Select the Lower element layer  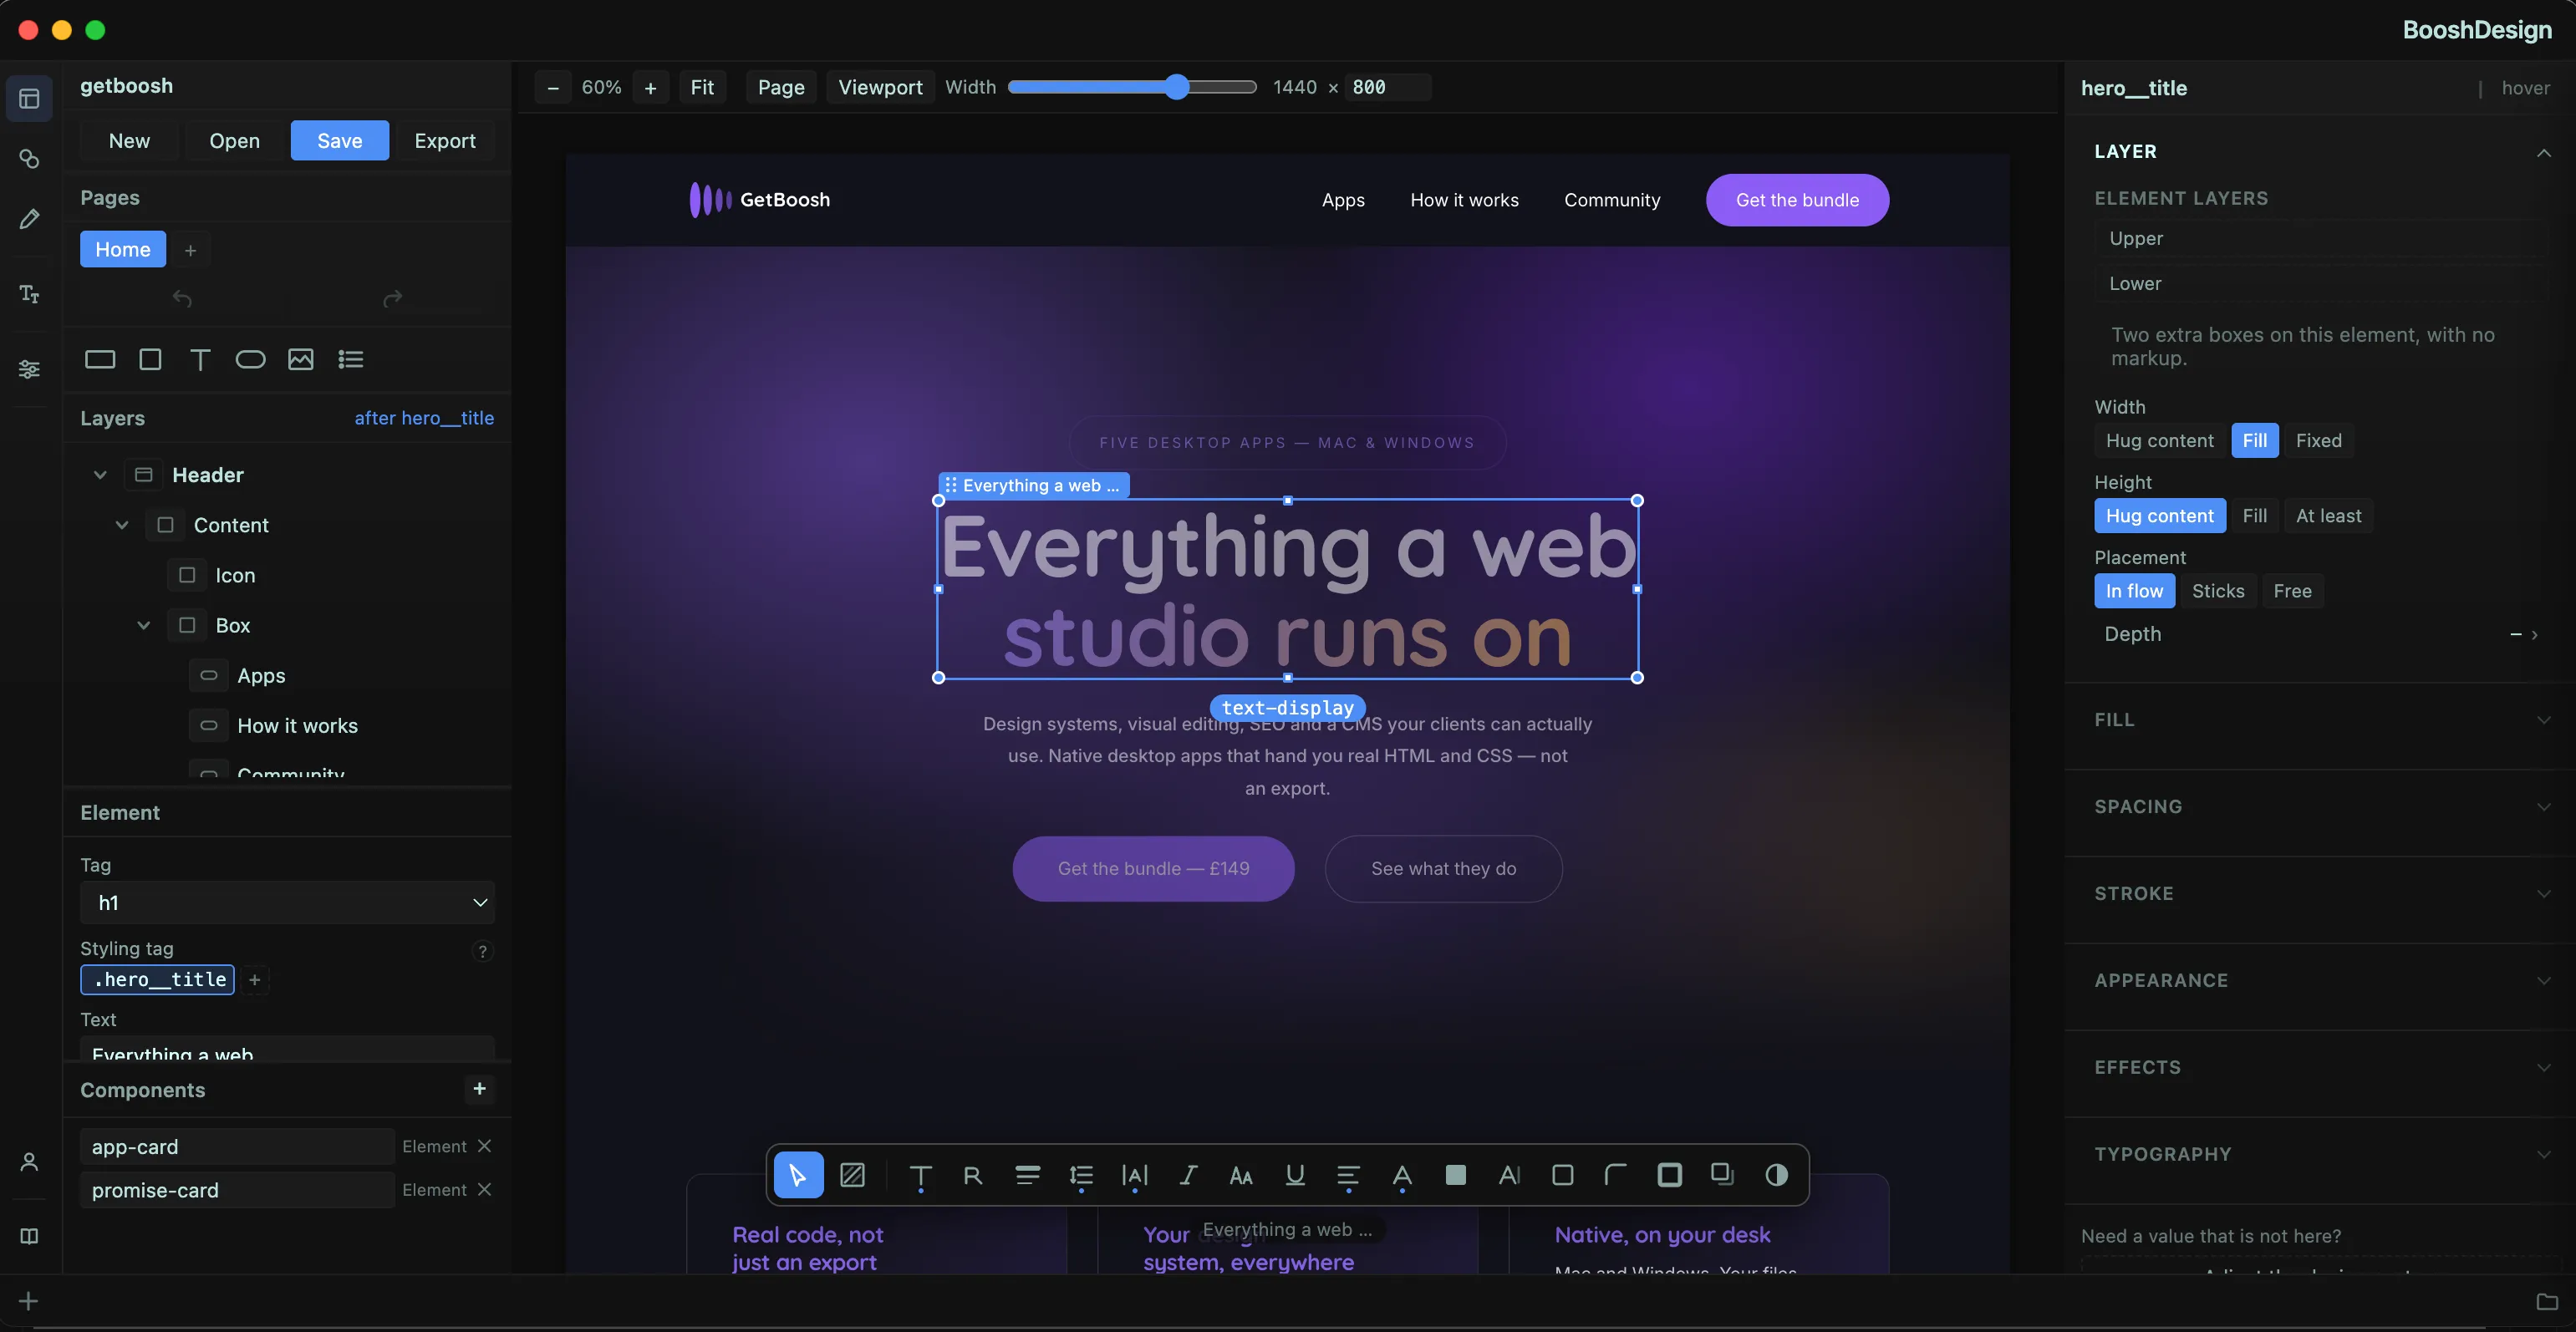[x=2320, y=283]
